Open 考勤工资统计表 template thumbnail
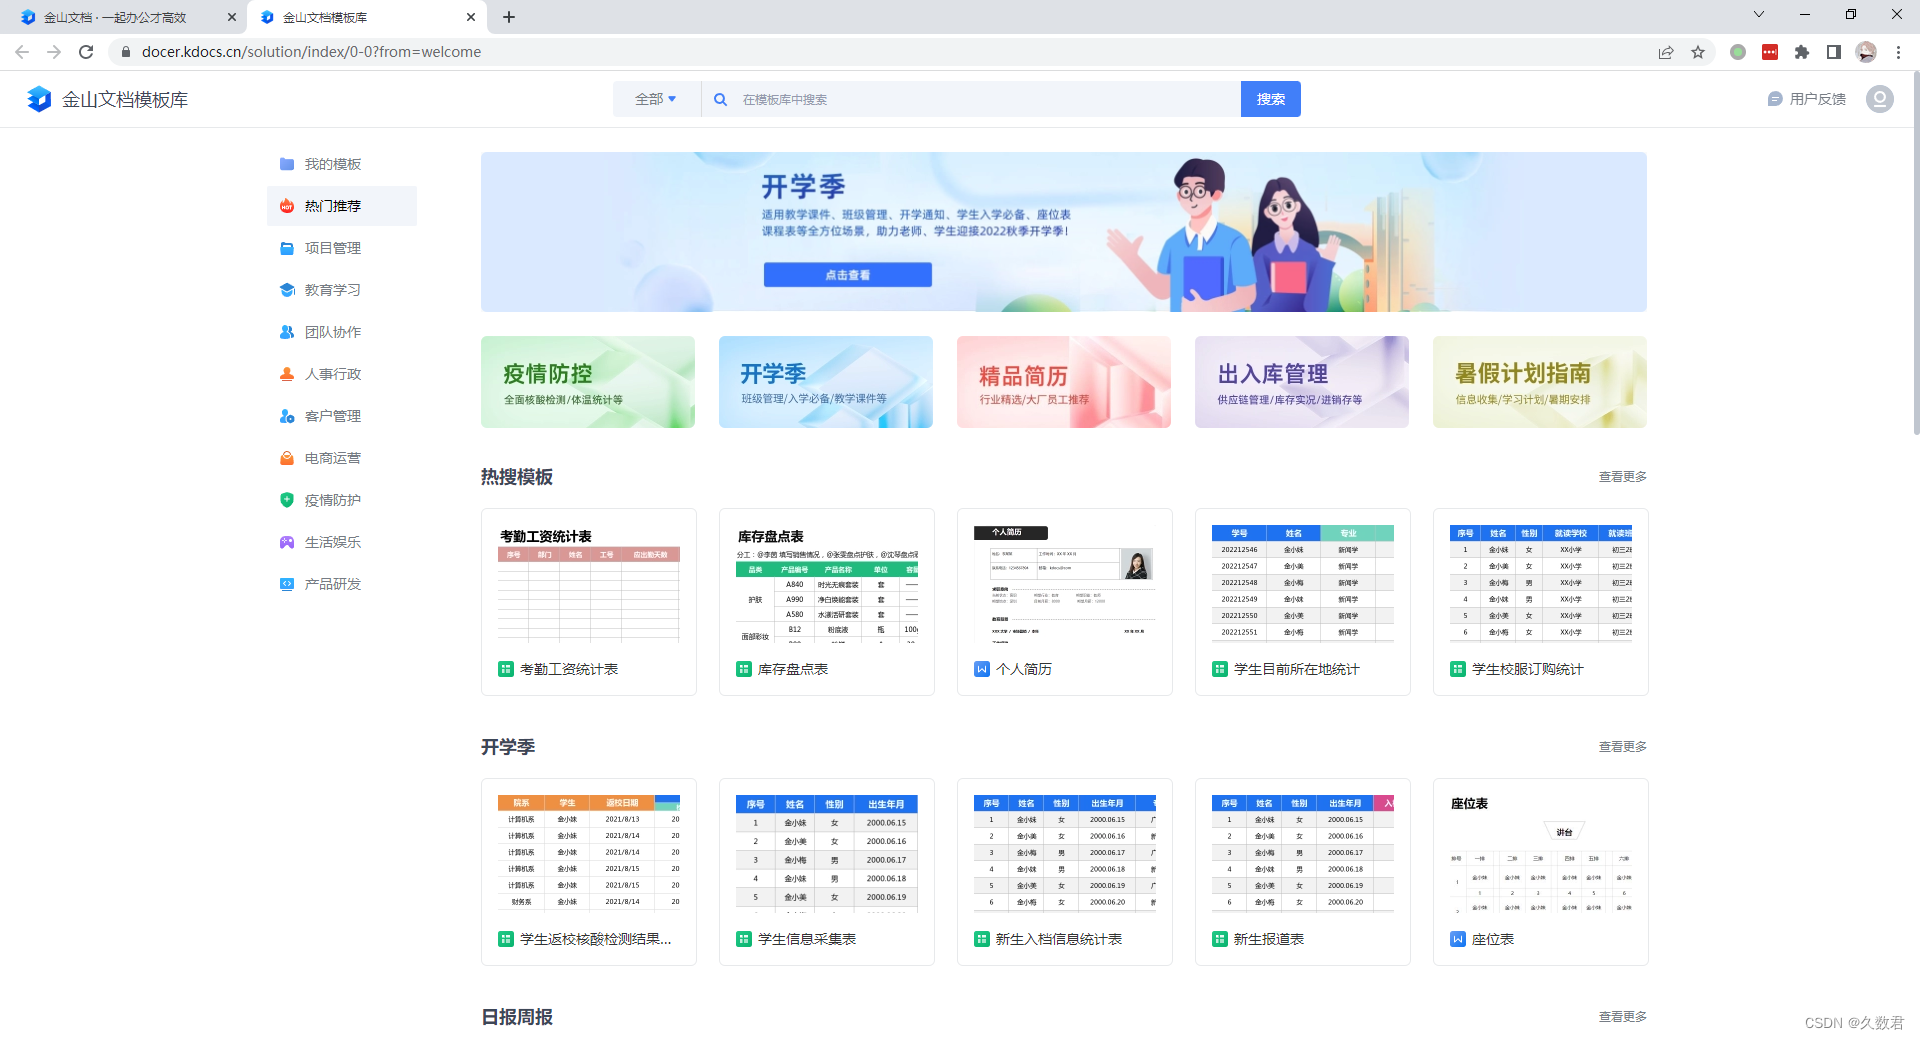The width and height of the screenshot is (1920, 1040). [589, 582]
